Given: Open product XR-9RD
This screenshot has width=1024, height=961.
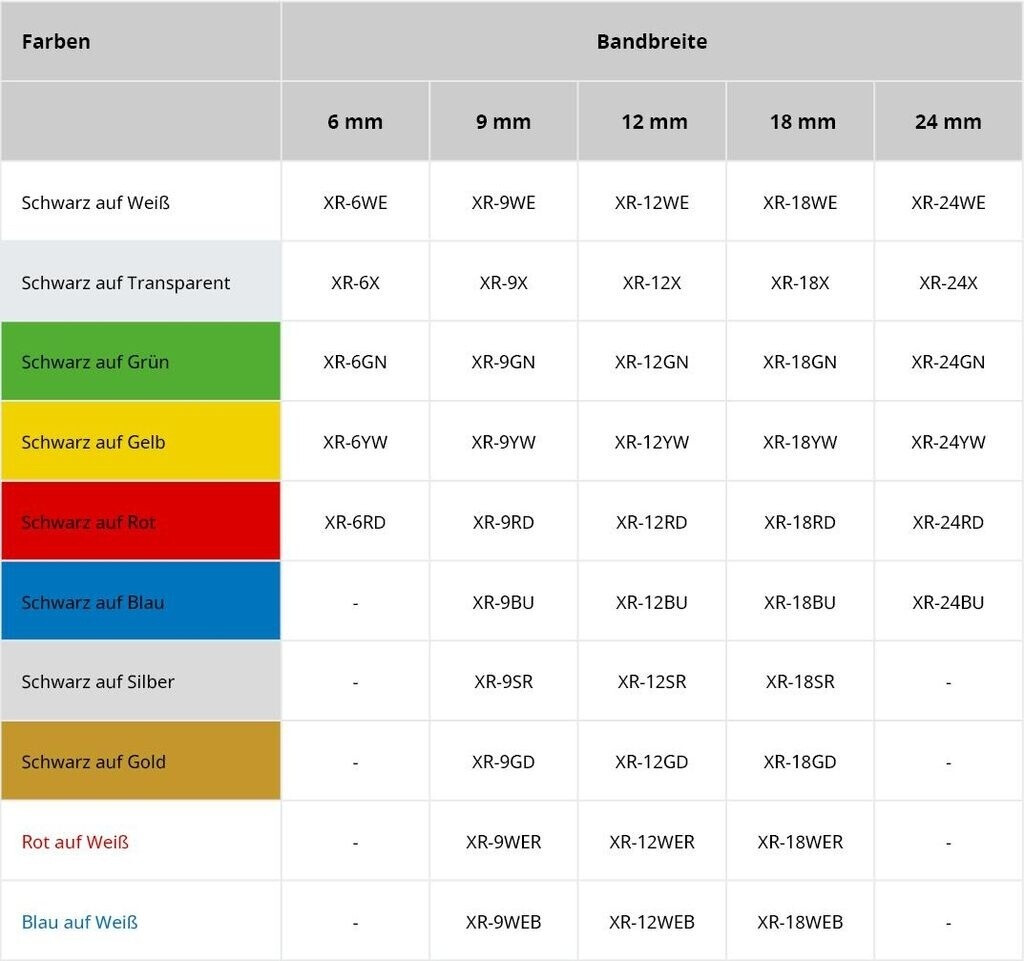Looking at the screenshot, I should click(x=503, y=522).
